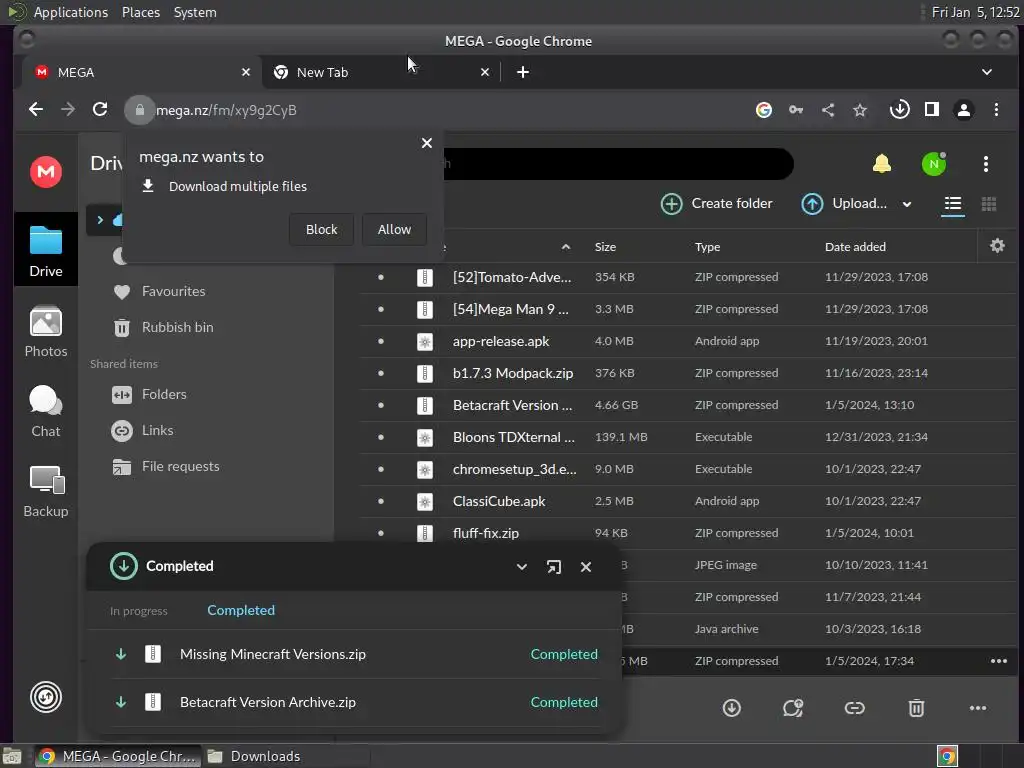Open Chrome downloads icon

tap(899, 110)
